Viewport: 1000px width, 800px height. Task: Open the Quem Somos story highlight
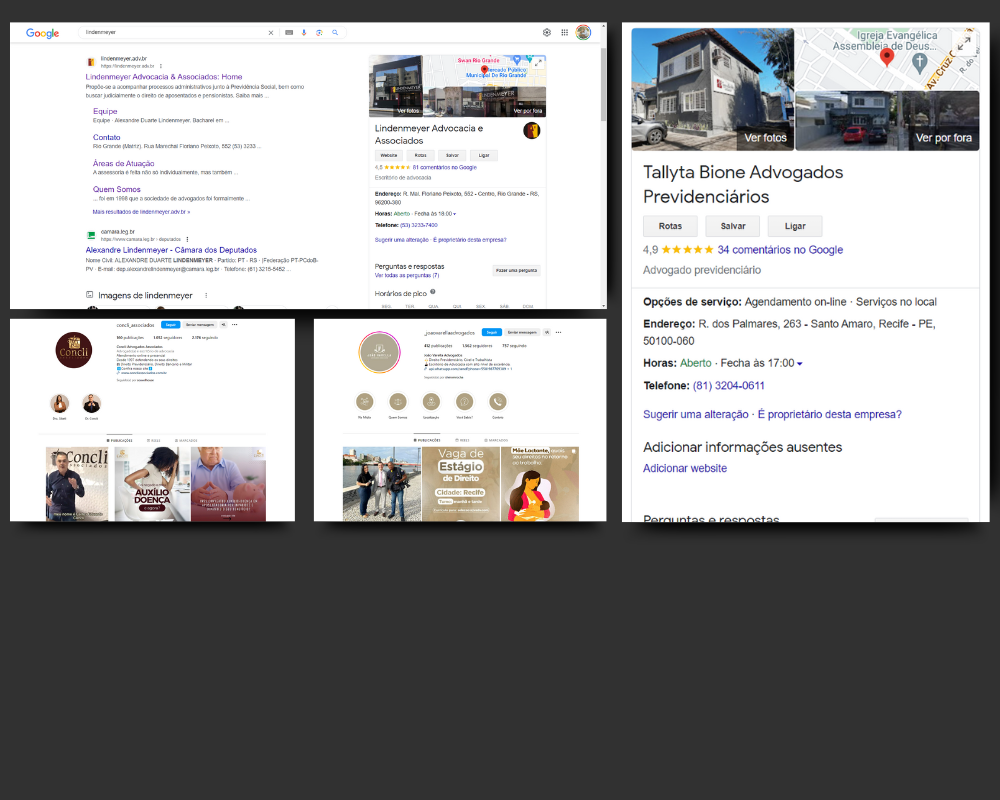point(398,401)
